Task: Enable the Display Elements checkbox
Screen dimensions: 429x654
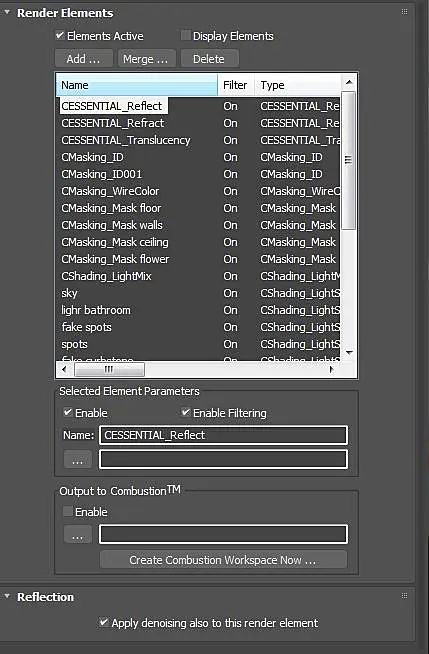Action: coord(186,35)
